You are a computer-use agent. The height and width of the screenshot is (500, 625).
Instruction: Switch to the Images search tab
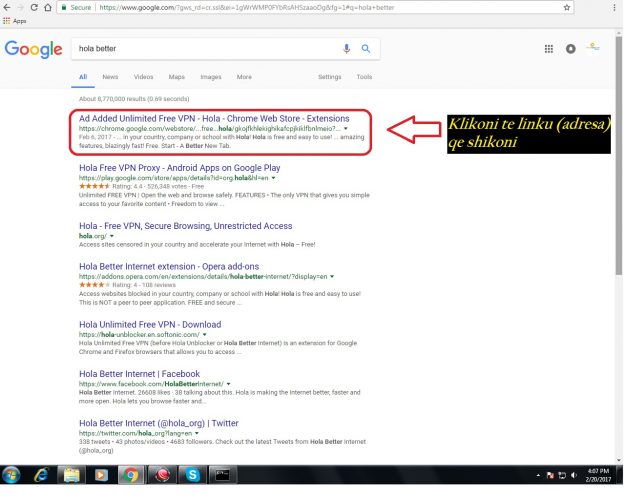coord(211,77)
